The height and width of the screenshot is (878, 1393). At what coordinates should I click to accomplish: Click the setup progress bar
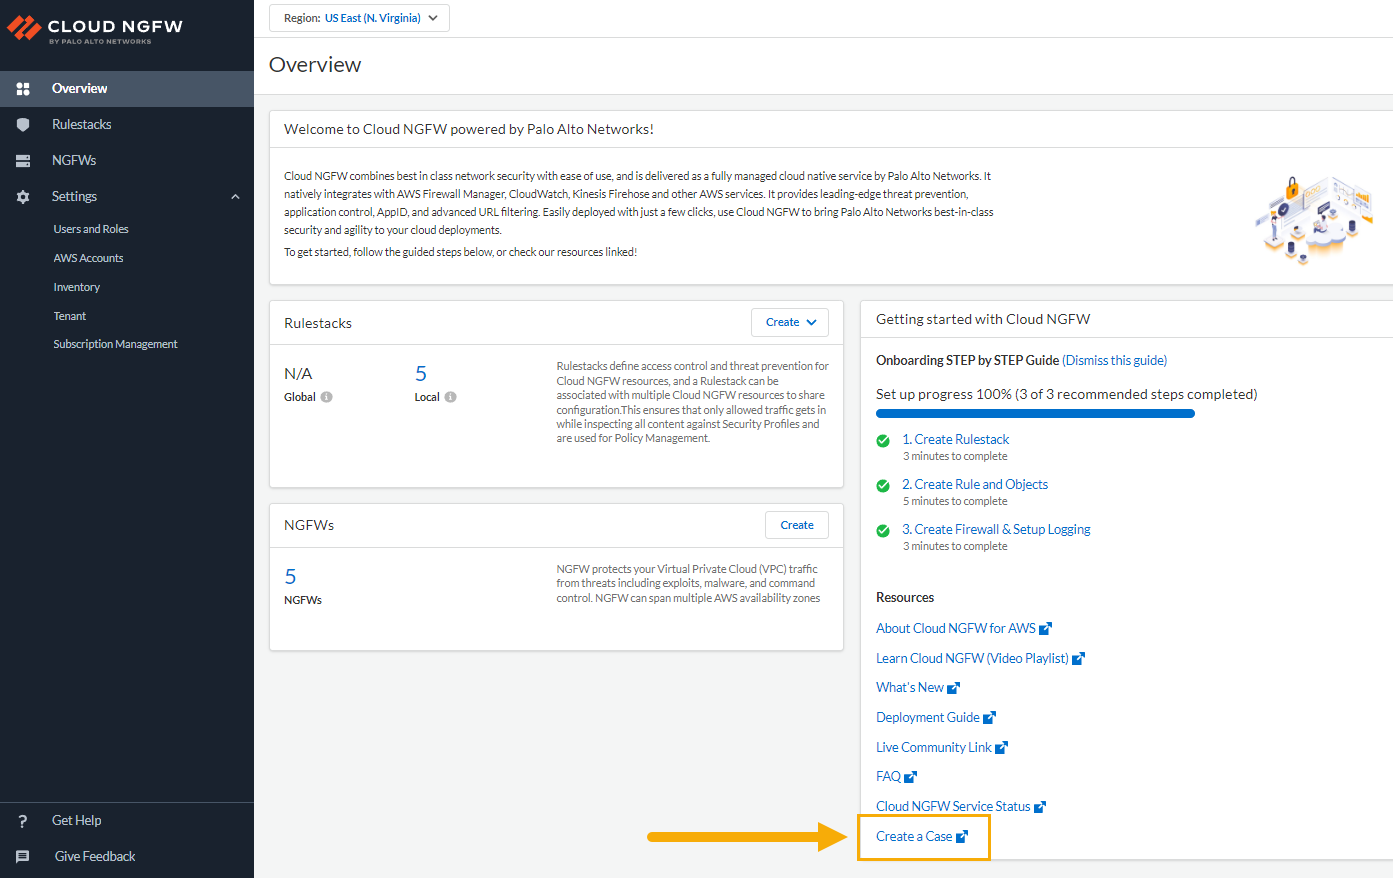coord(1035,413)
